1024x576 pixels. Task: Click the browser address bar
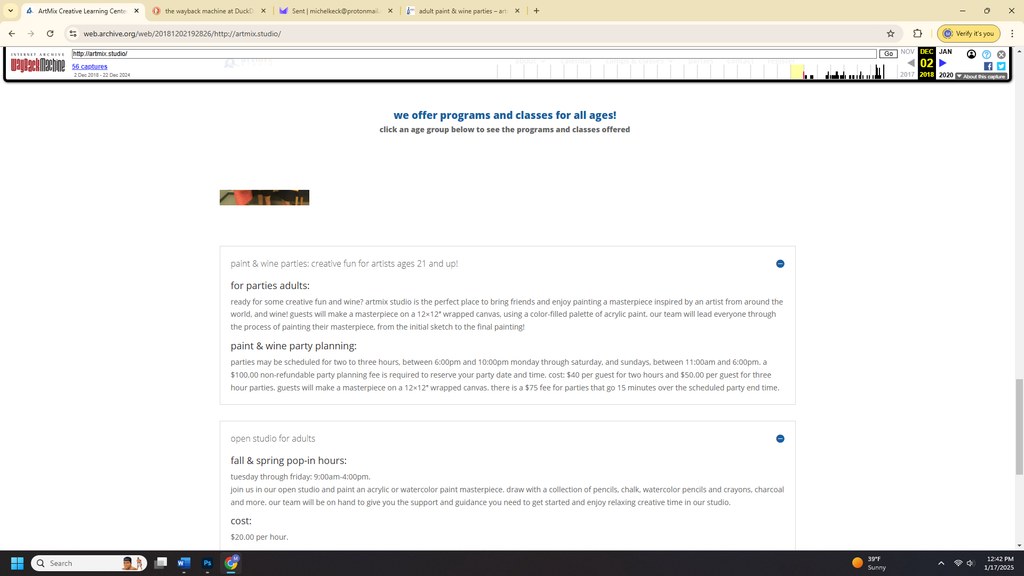coord(483,33)
